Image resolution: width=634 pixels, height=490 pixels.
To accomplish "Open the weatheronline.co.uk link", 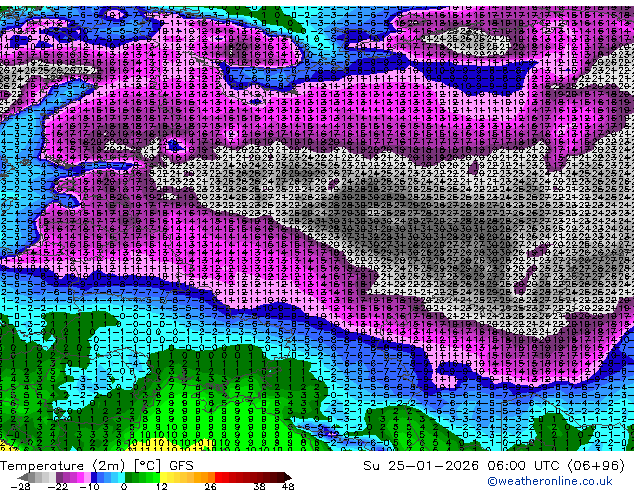I will pos(549,481).
